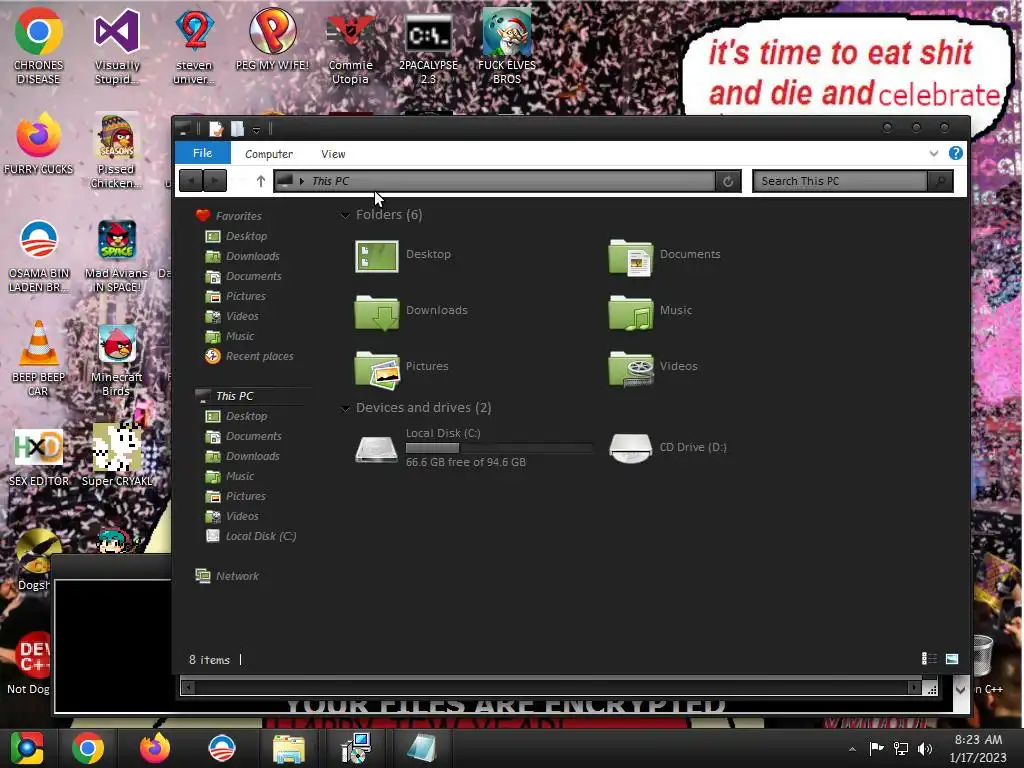Expand the ribbon with the chevron

(x=933, y=153)
